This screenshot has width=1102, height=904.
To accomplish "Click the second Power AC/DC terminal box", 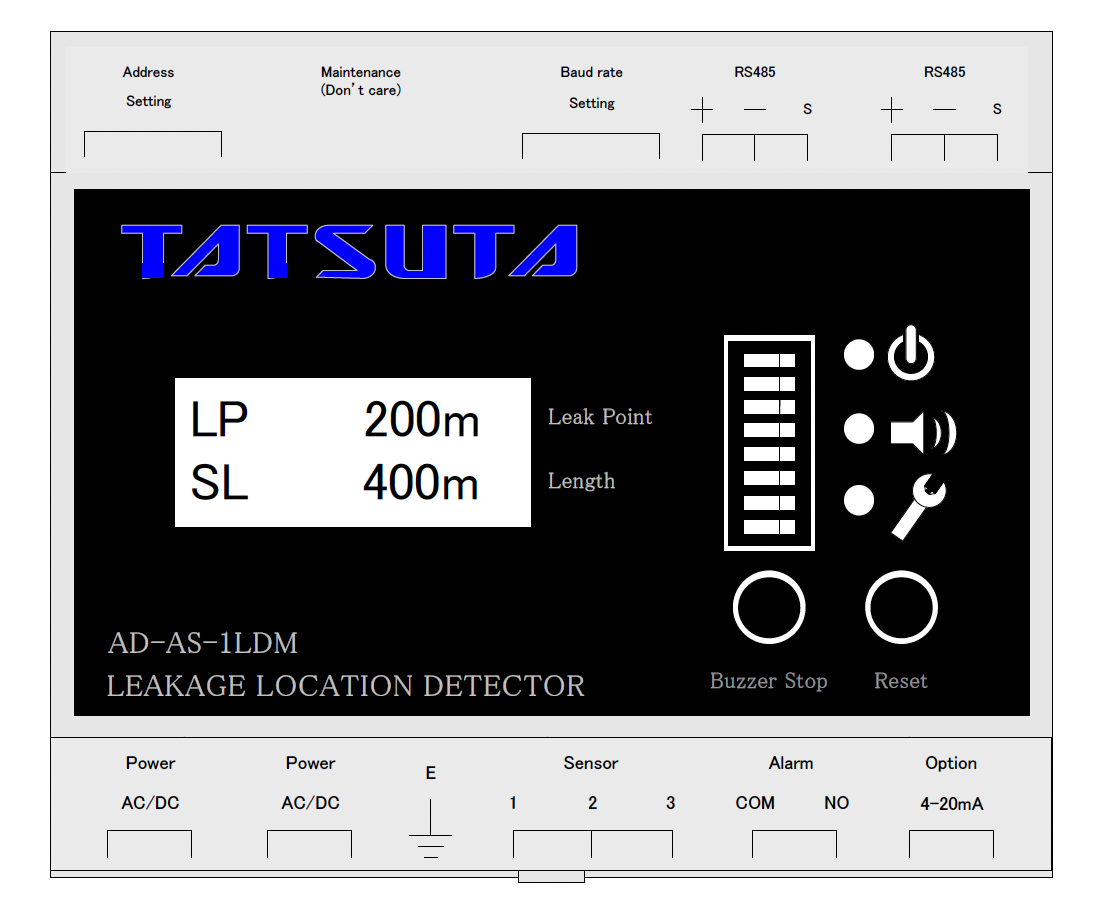I will (x=309, y=844).
